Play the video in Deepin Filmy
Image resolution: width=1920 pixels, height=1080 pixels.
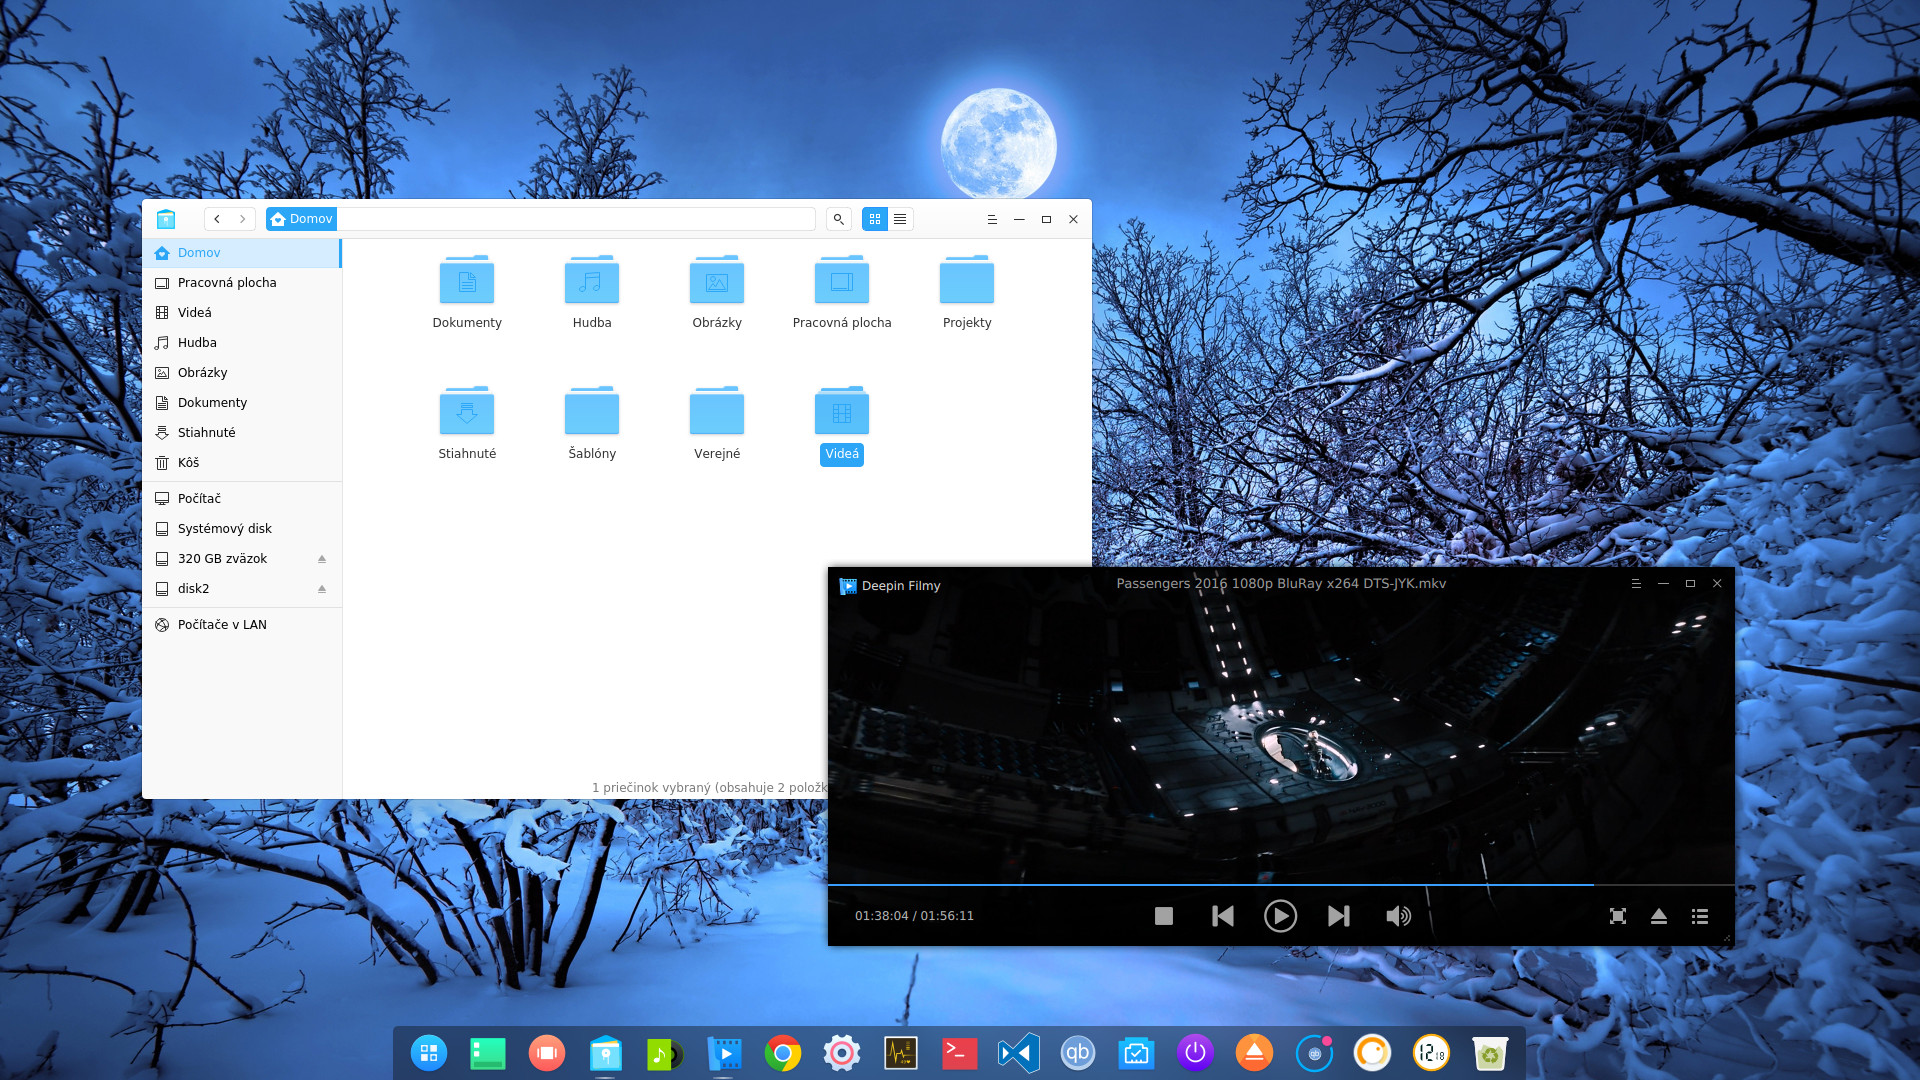1281,916
